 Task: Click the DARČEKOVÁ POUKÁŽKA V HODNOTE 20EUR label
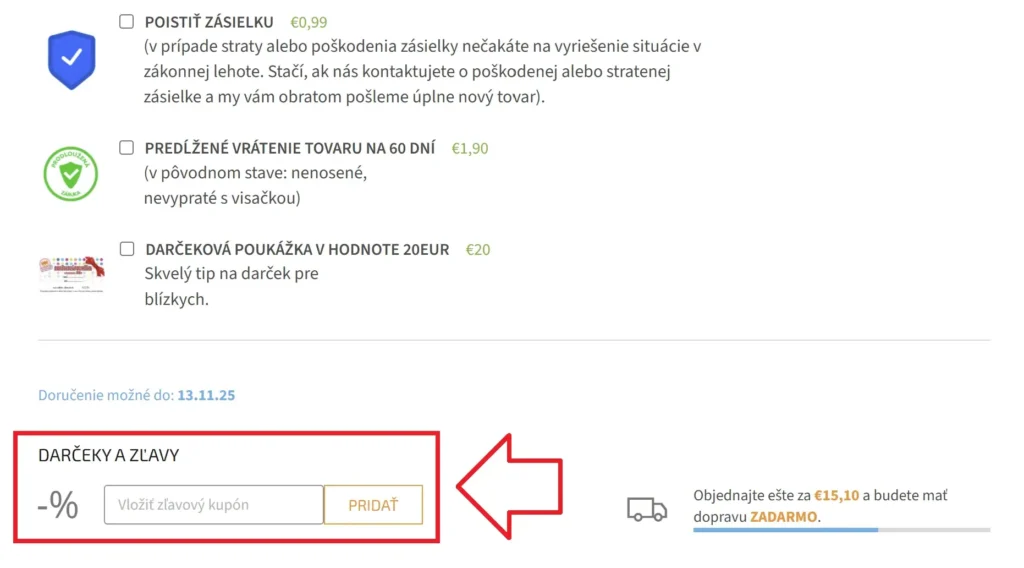pos(297,249)
